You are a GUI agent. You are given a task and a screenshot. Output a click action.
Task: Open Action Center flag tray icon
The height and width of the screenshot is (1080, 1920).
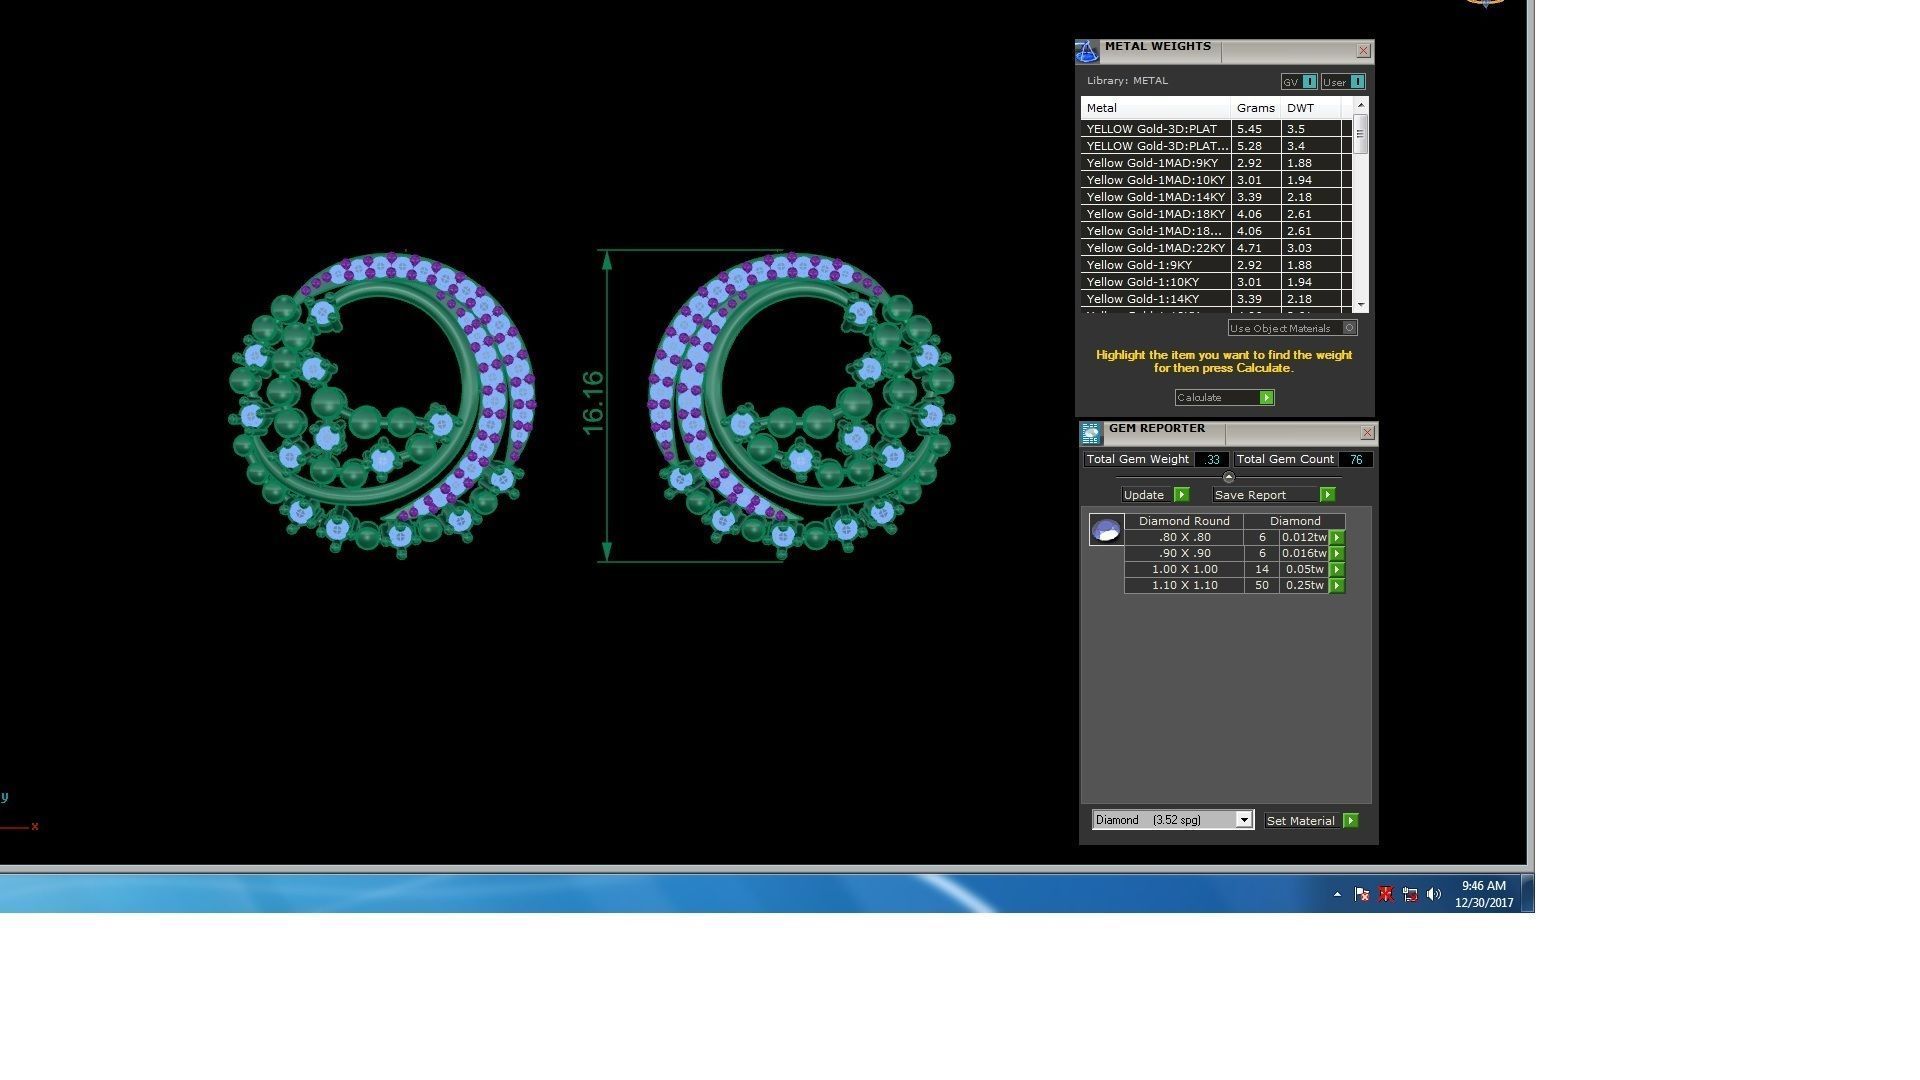coord(1361,894)
